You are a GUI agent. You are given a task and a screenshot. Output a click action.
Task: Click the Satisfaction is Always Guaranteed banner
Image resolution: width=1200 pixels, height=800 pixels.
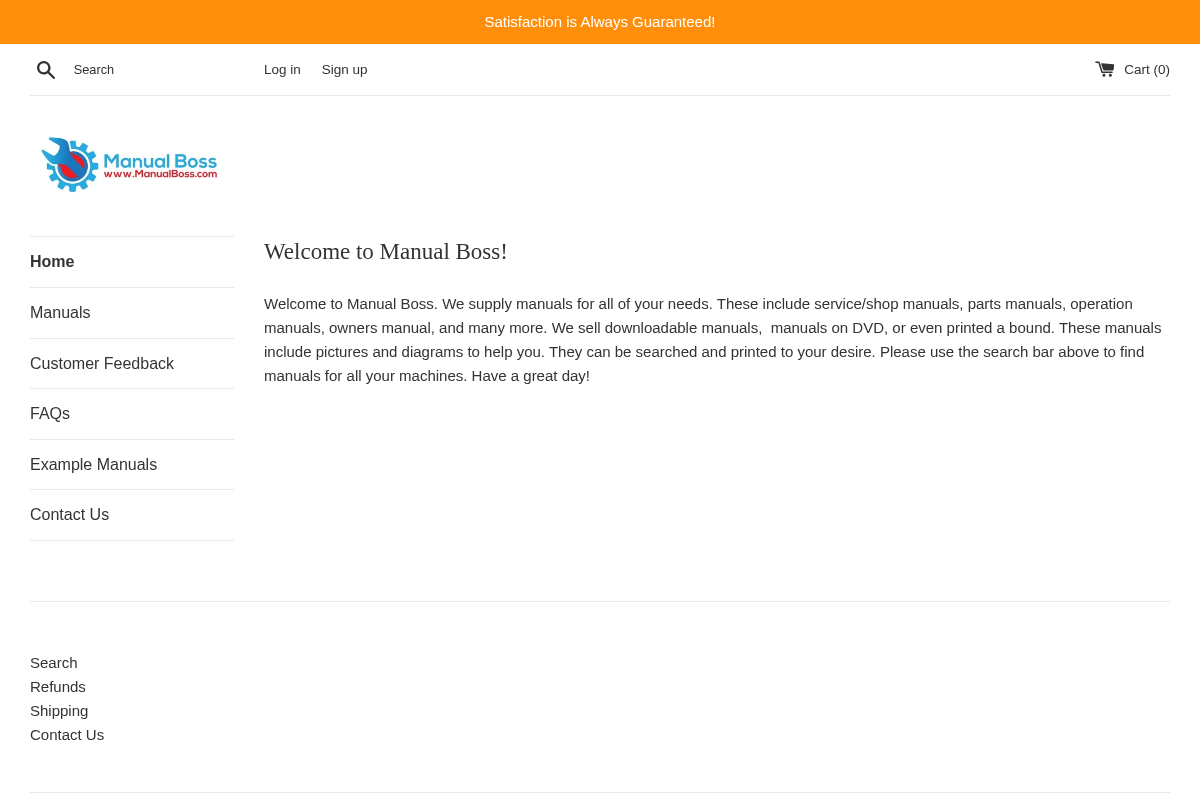[x=600, y=21]
